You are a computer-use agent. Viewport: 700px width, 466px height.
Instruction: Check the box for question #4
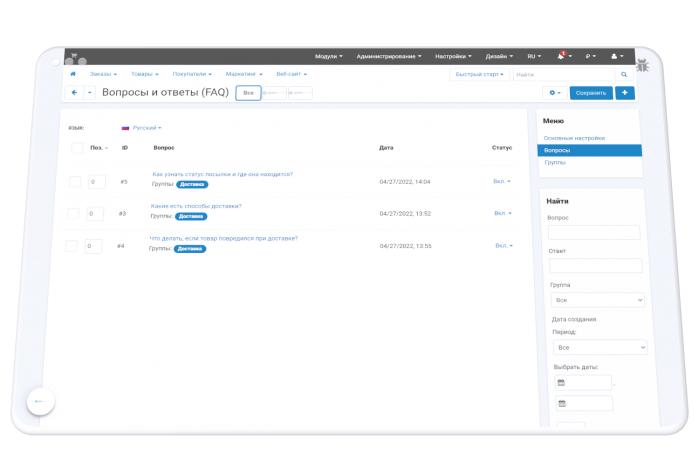pos(71,246)
